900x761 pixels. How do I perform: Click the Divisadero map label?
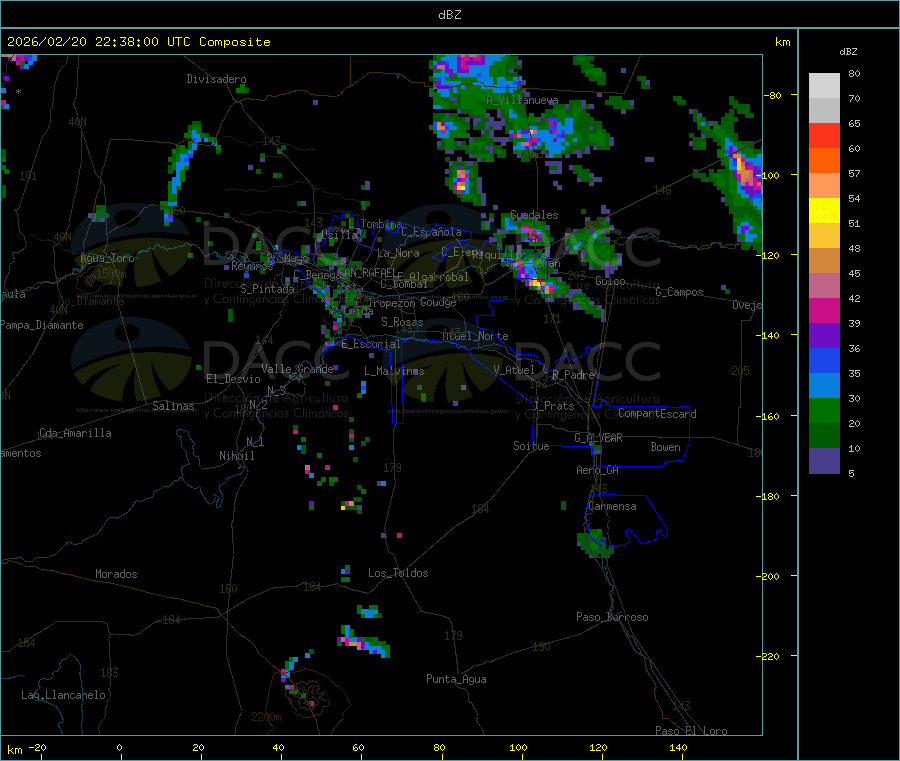tap(216, 79)
